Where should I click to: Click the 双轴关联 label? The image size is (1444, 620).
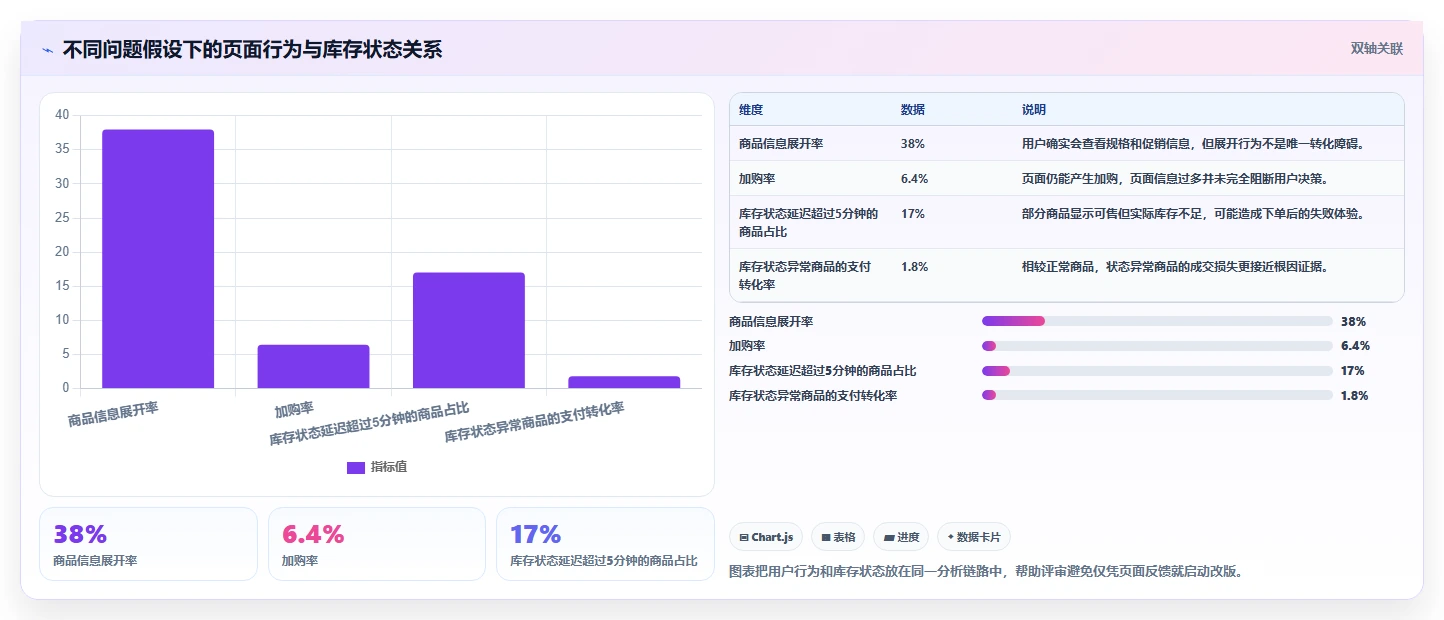[1377, 48]
